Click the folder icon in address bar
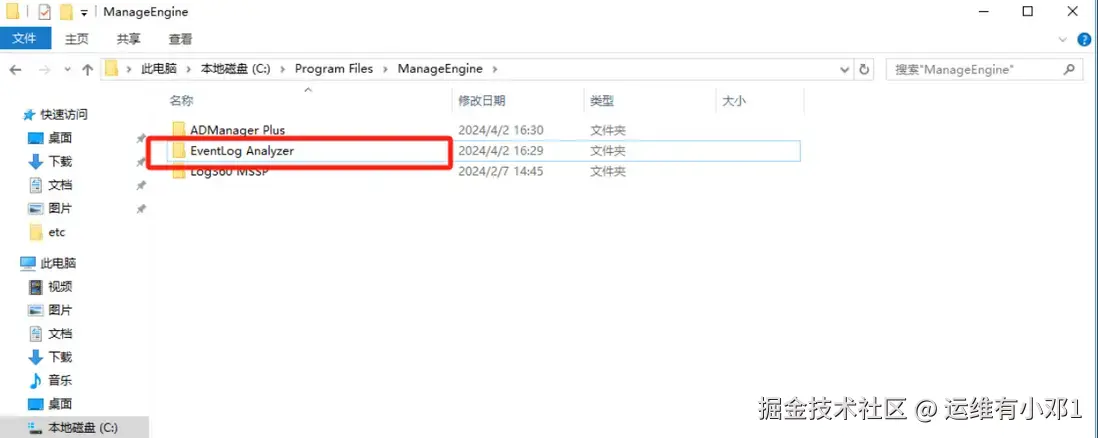 [111, 69]
